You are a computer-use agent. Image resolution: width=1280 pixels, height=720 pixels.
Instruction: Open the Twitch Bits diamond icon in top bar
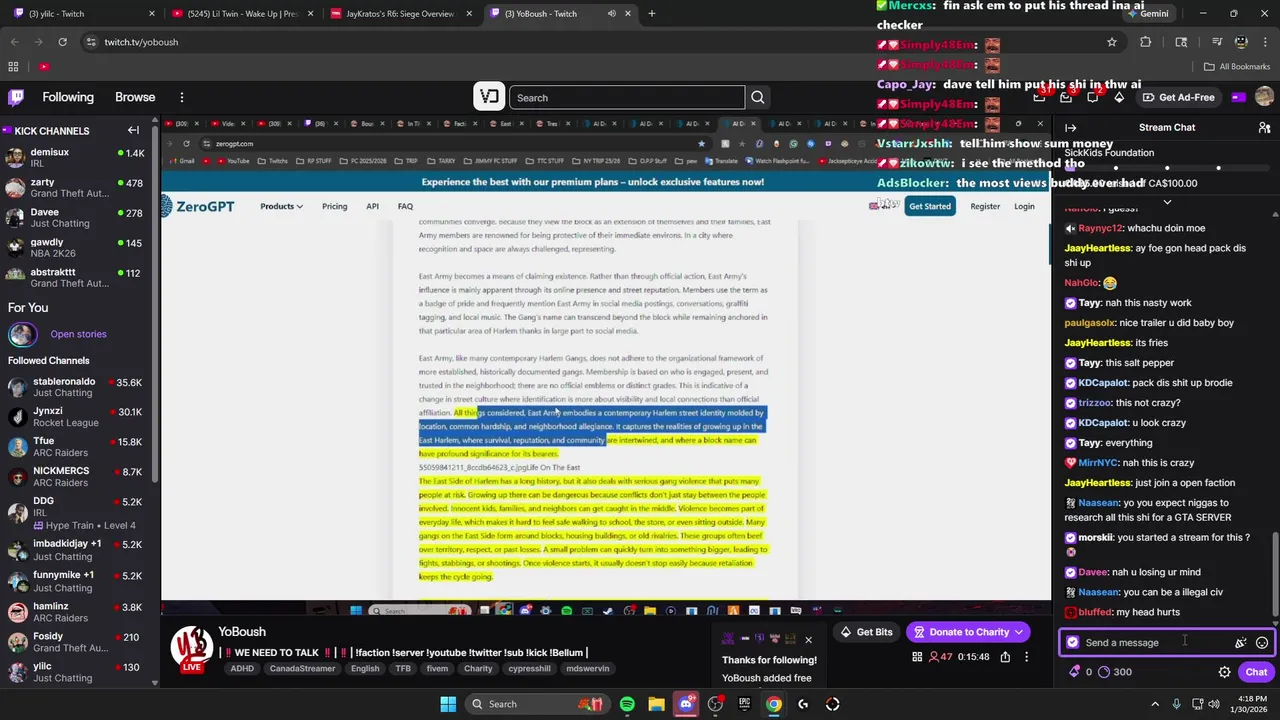tap(1119, 97)
